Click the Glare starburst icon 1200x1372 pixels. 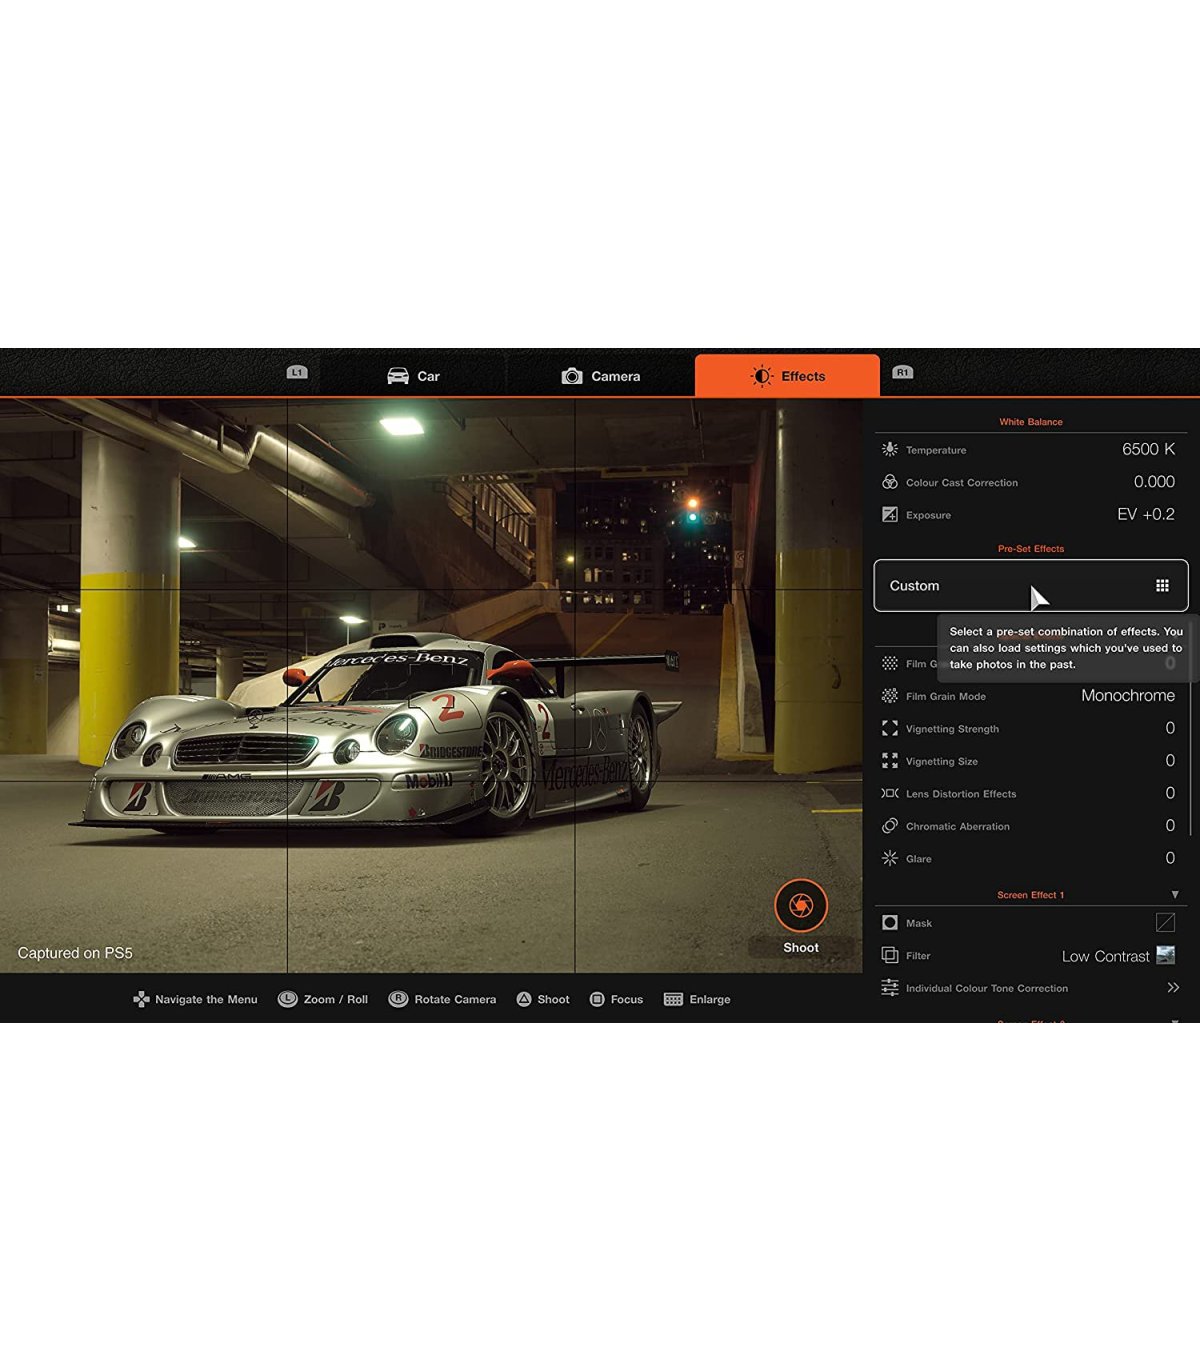(889, 858)
